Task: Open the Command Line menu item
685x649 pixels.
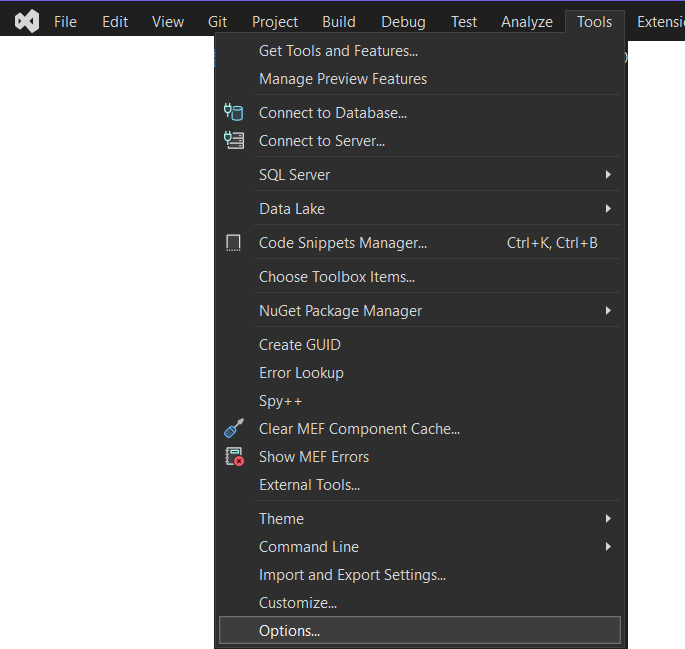Action: [419, 547]
